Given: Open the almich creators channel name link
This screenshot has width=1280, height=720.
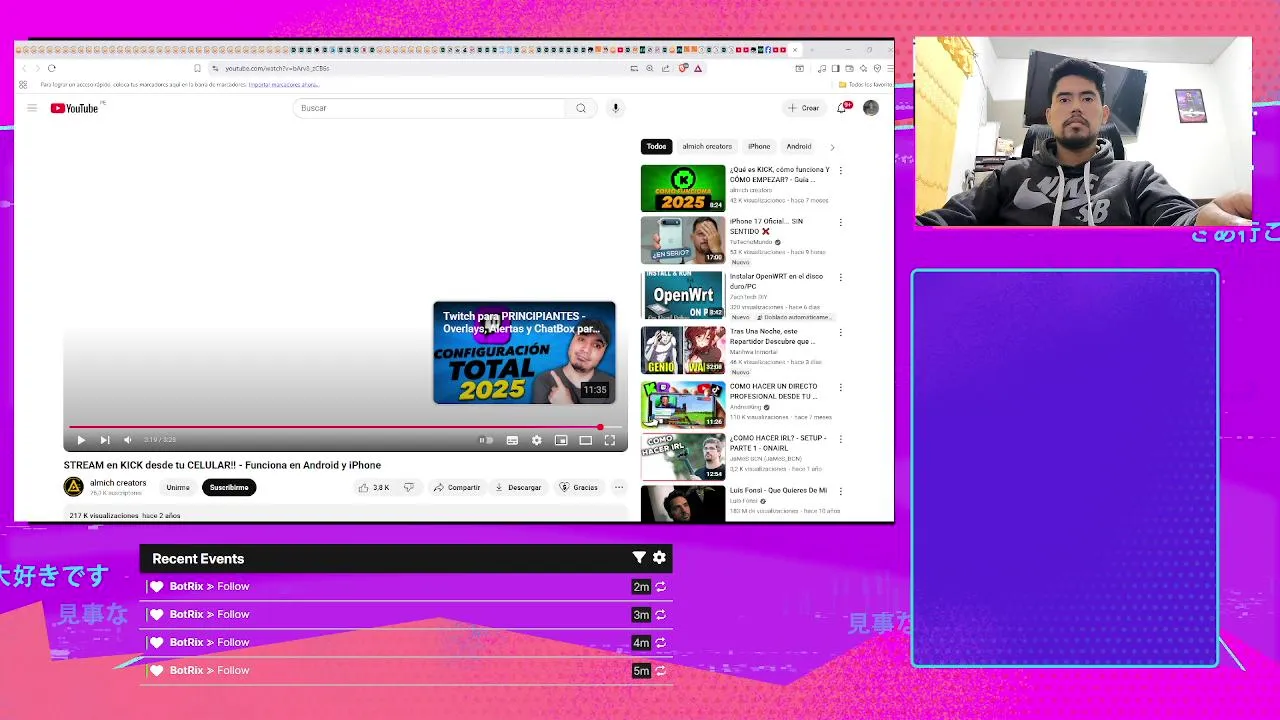Looking at the screenshot, I should [118, 483].
